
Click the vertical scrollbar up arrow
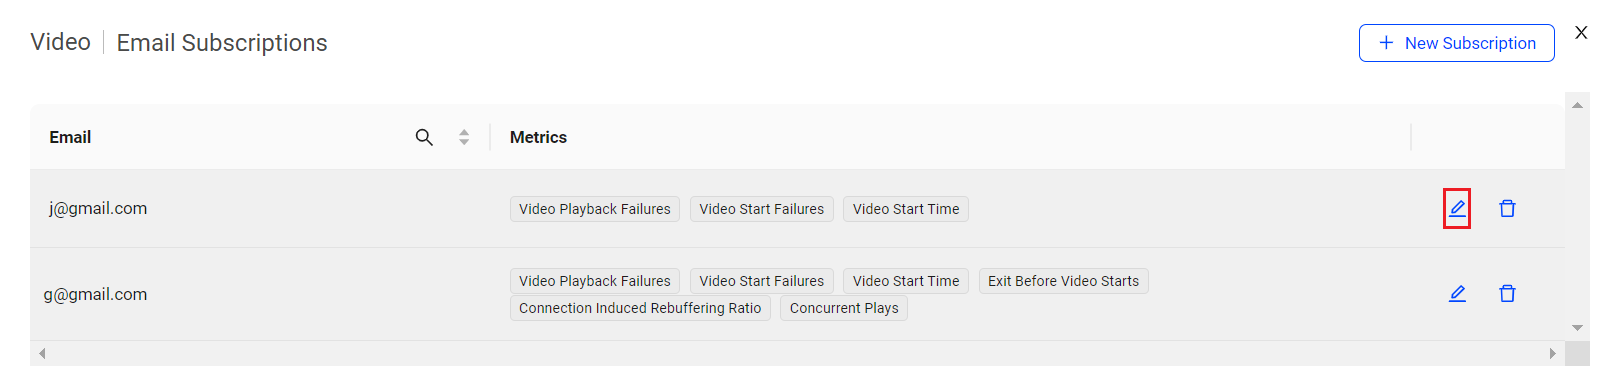1577,105
